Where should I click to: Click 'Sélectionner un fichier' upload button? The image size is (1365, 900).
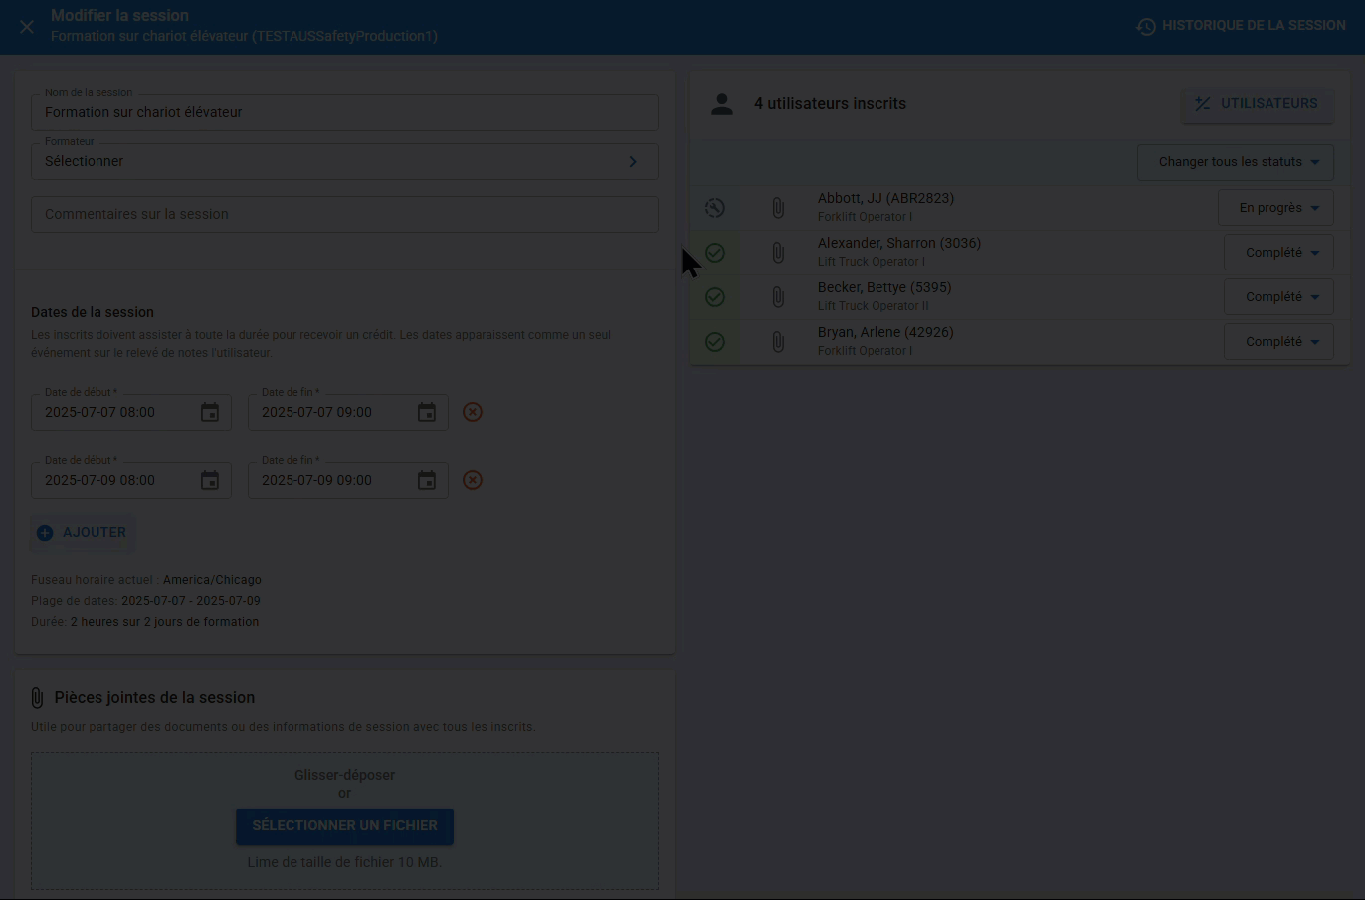click(x=345, y=826)
